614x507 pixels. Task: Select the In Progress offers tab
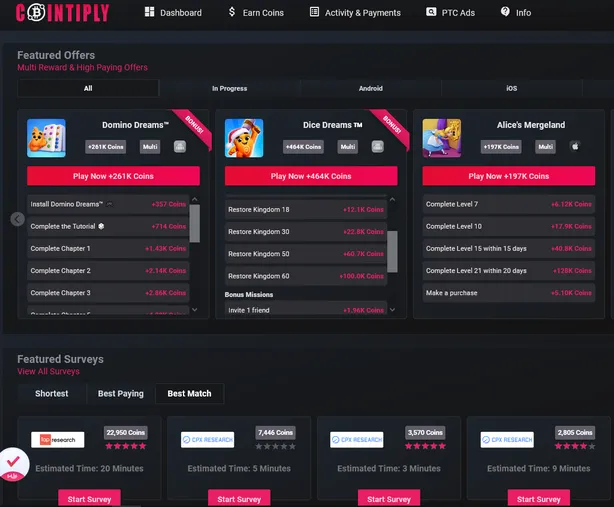pyautogui.click(x=229, y=88)
